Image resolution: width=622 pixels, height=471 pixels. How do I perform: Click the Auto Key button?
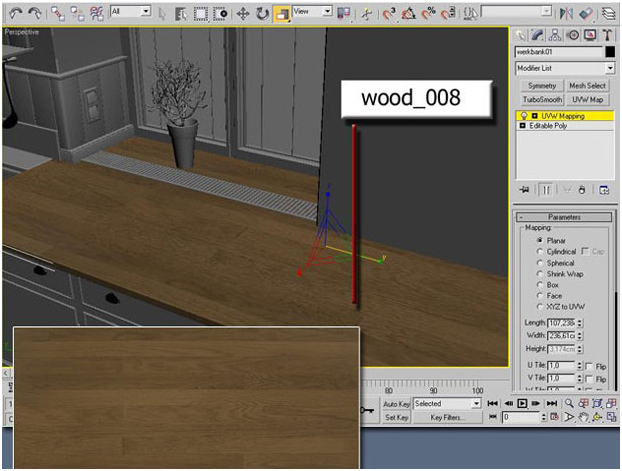pos(396,404)
